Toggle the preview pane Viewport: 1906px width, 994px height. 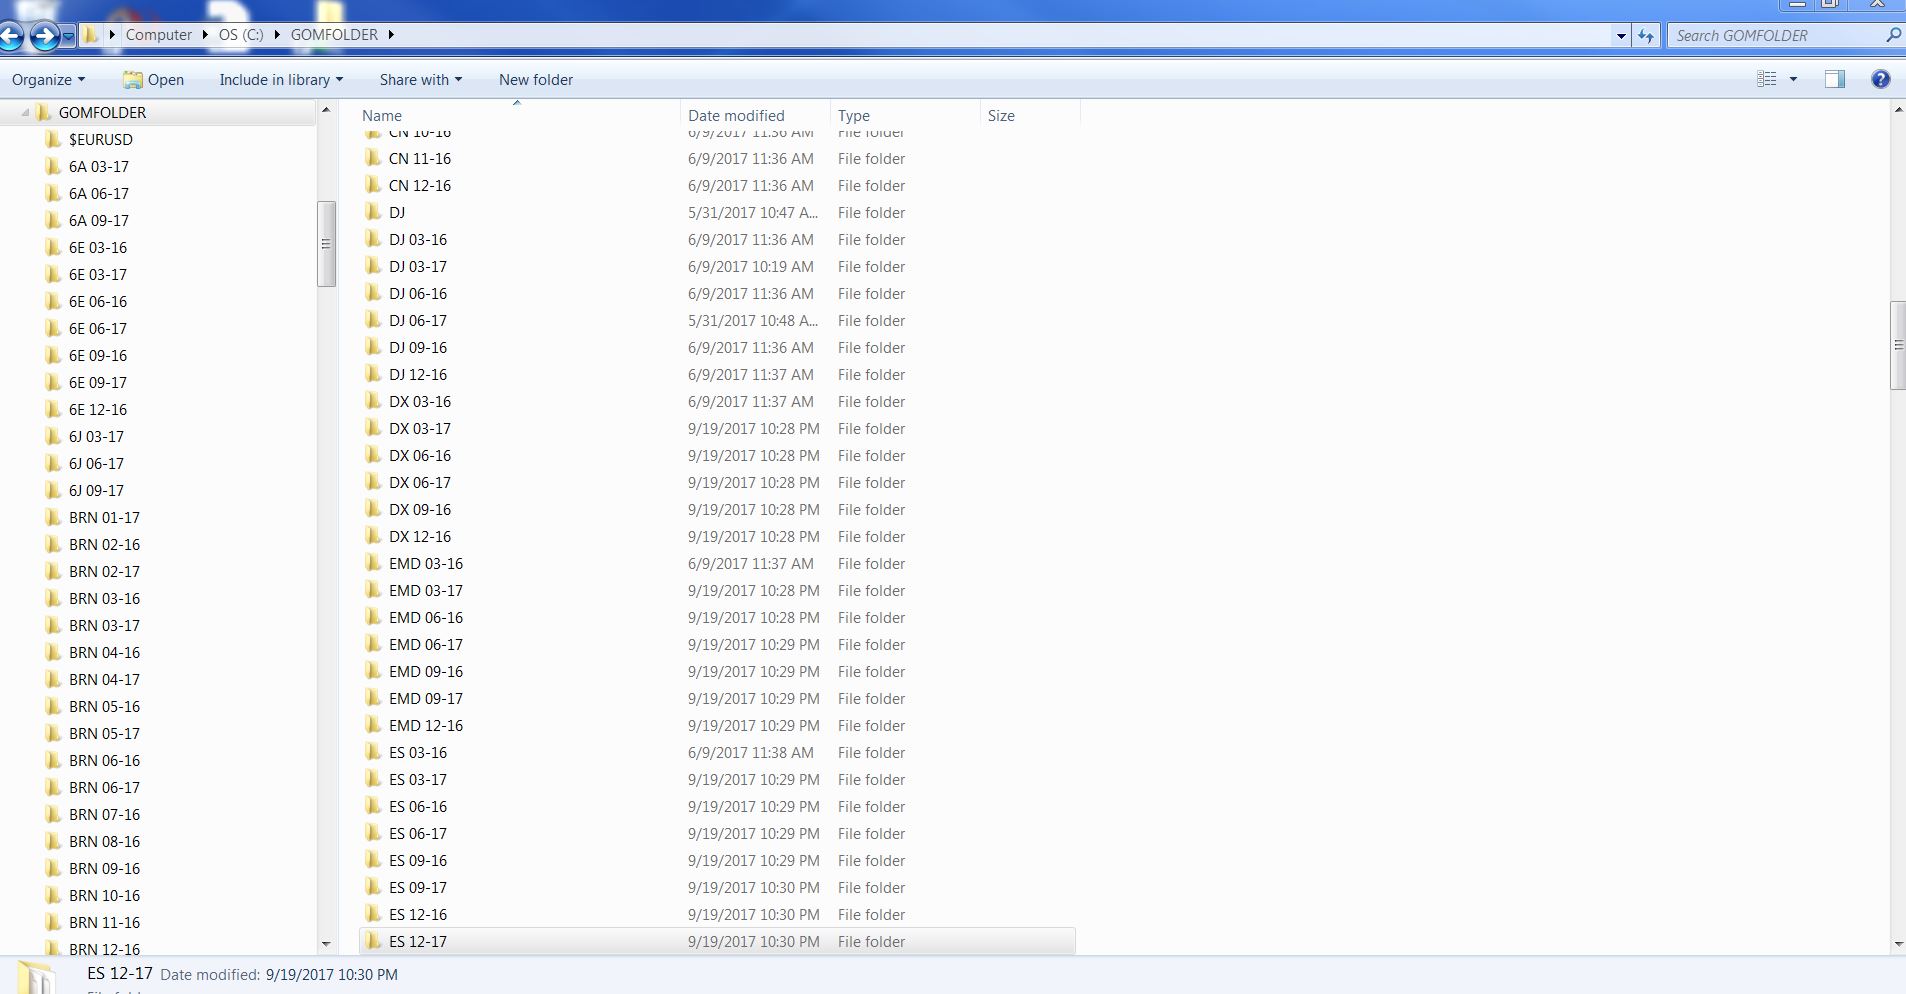coord(1834,79)
